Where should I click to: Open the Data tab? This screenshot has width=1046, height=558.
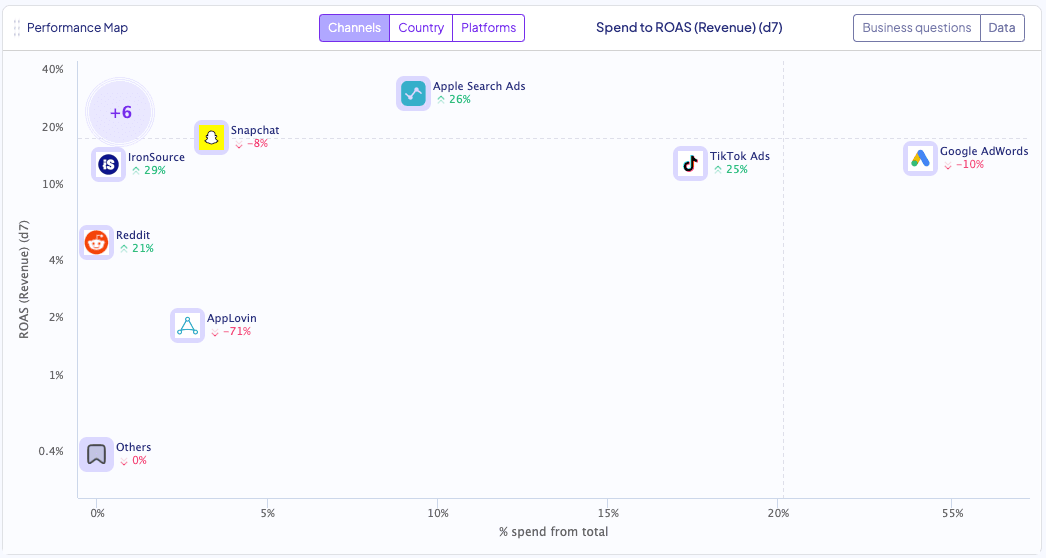coord(1002,28)
